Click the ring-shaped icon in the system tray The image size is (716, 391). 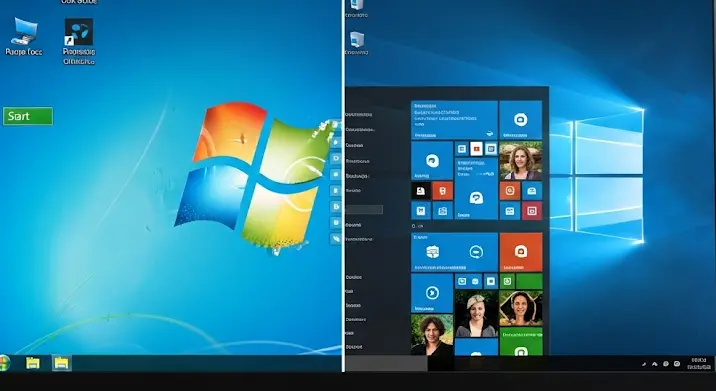pos(677,364)
